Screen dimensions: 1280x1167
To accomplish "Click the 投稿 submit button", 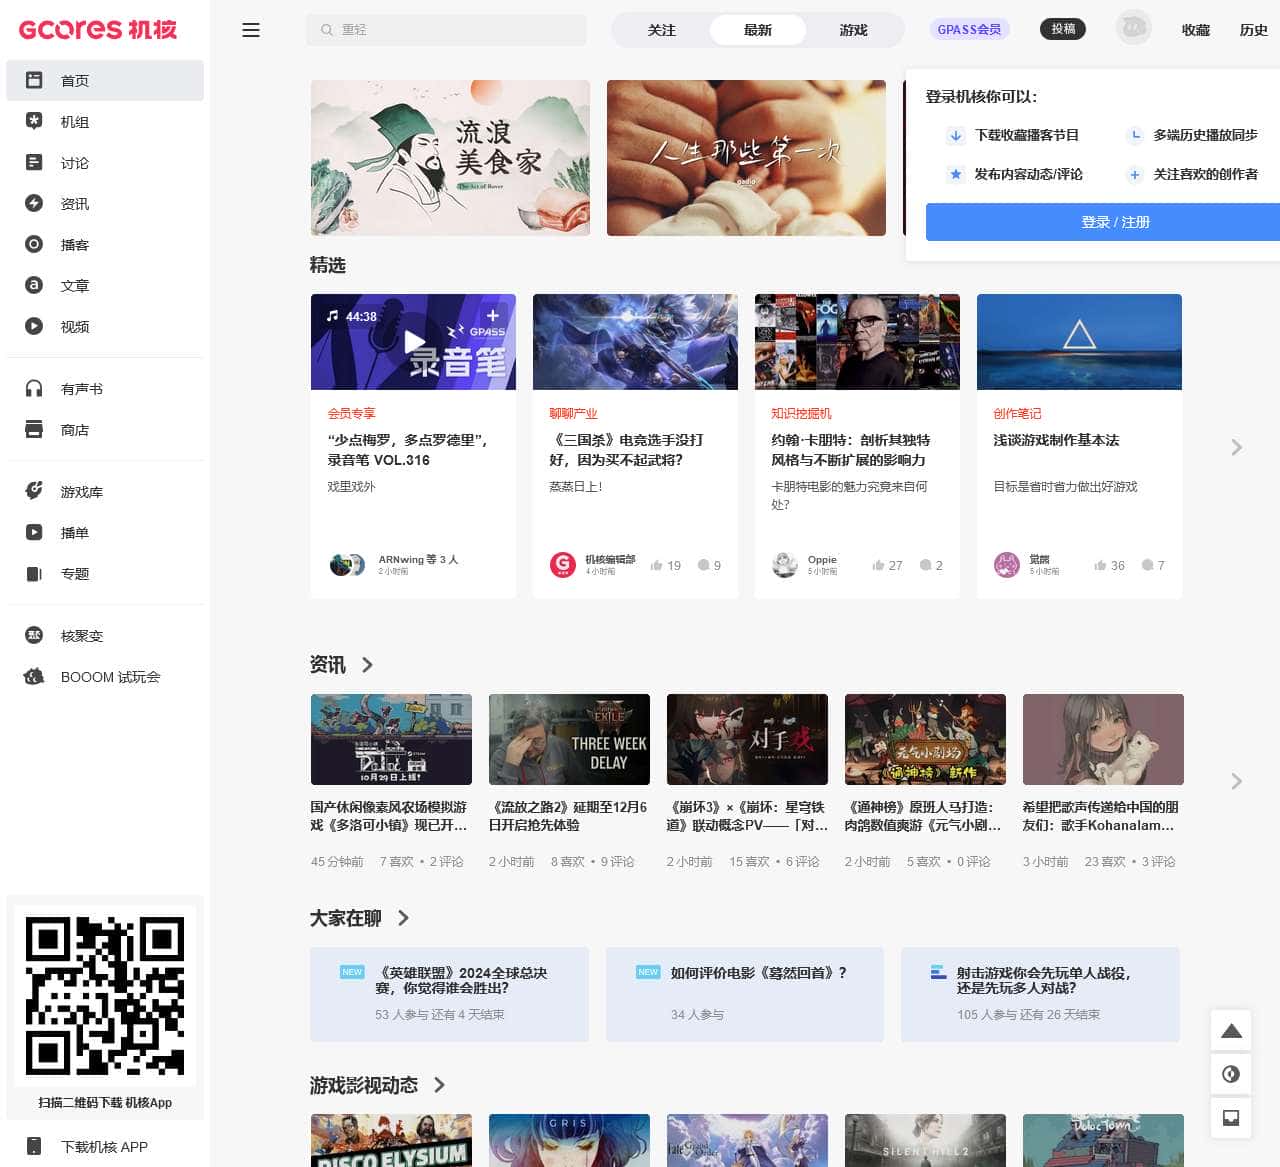I will 1063,29.
